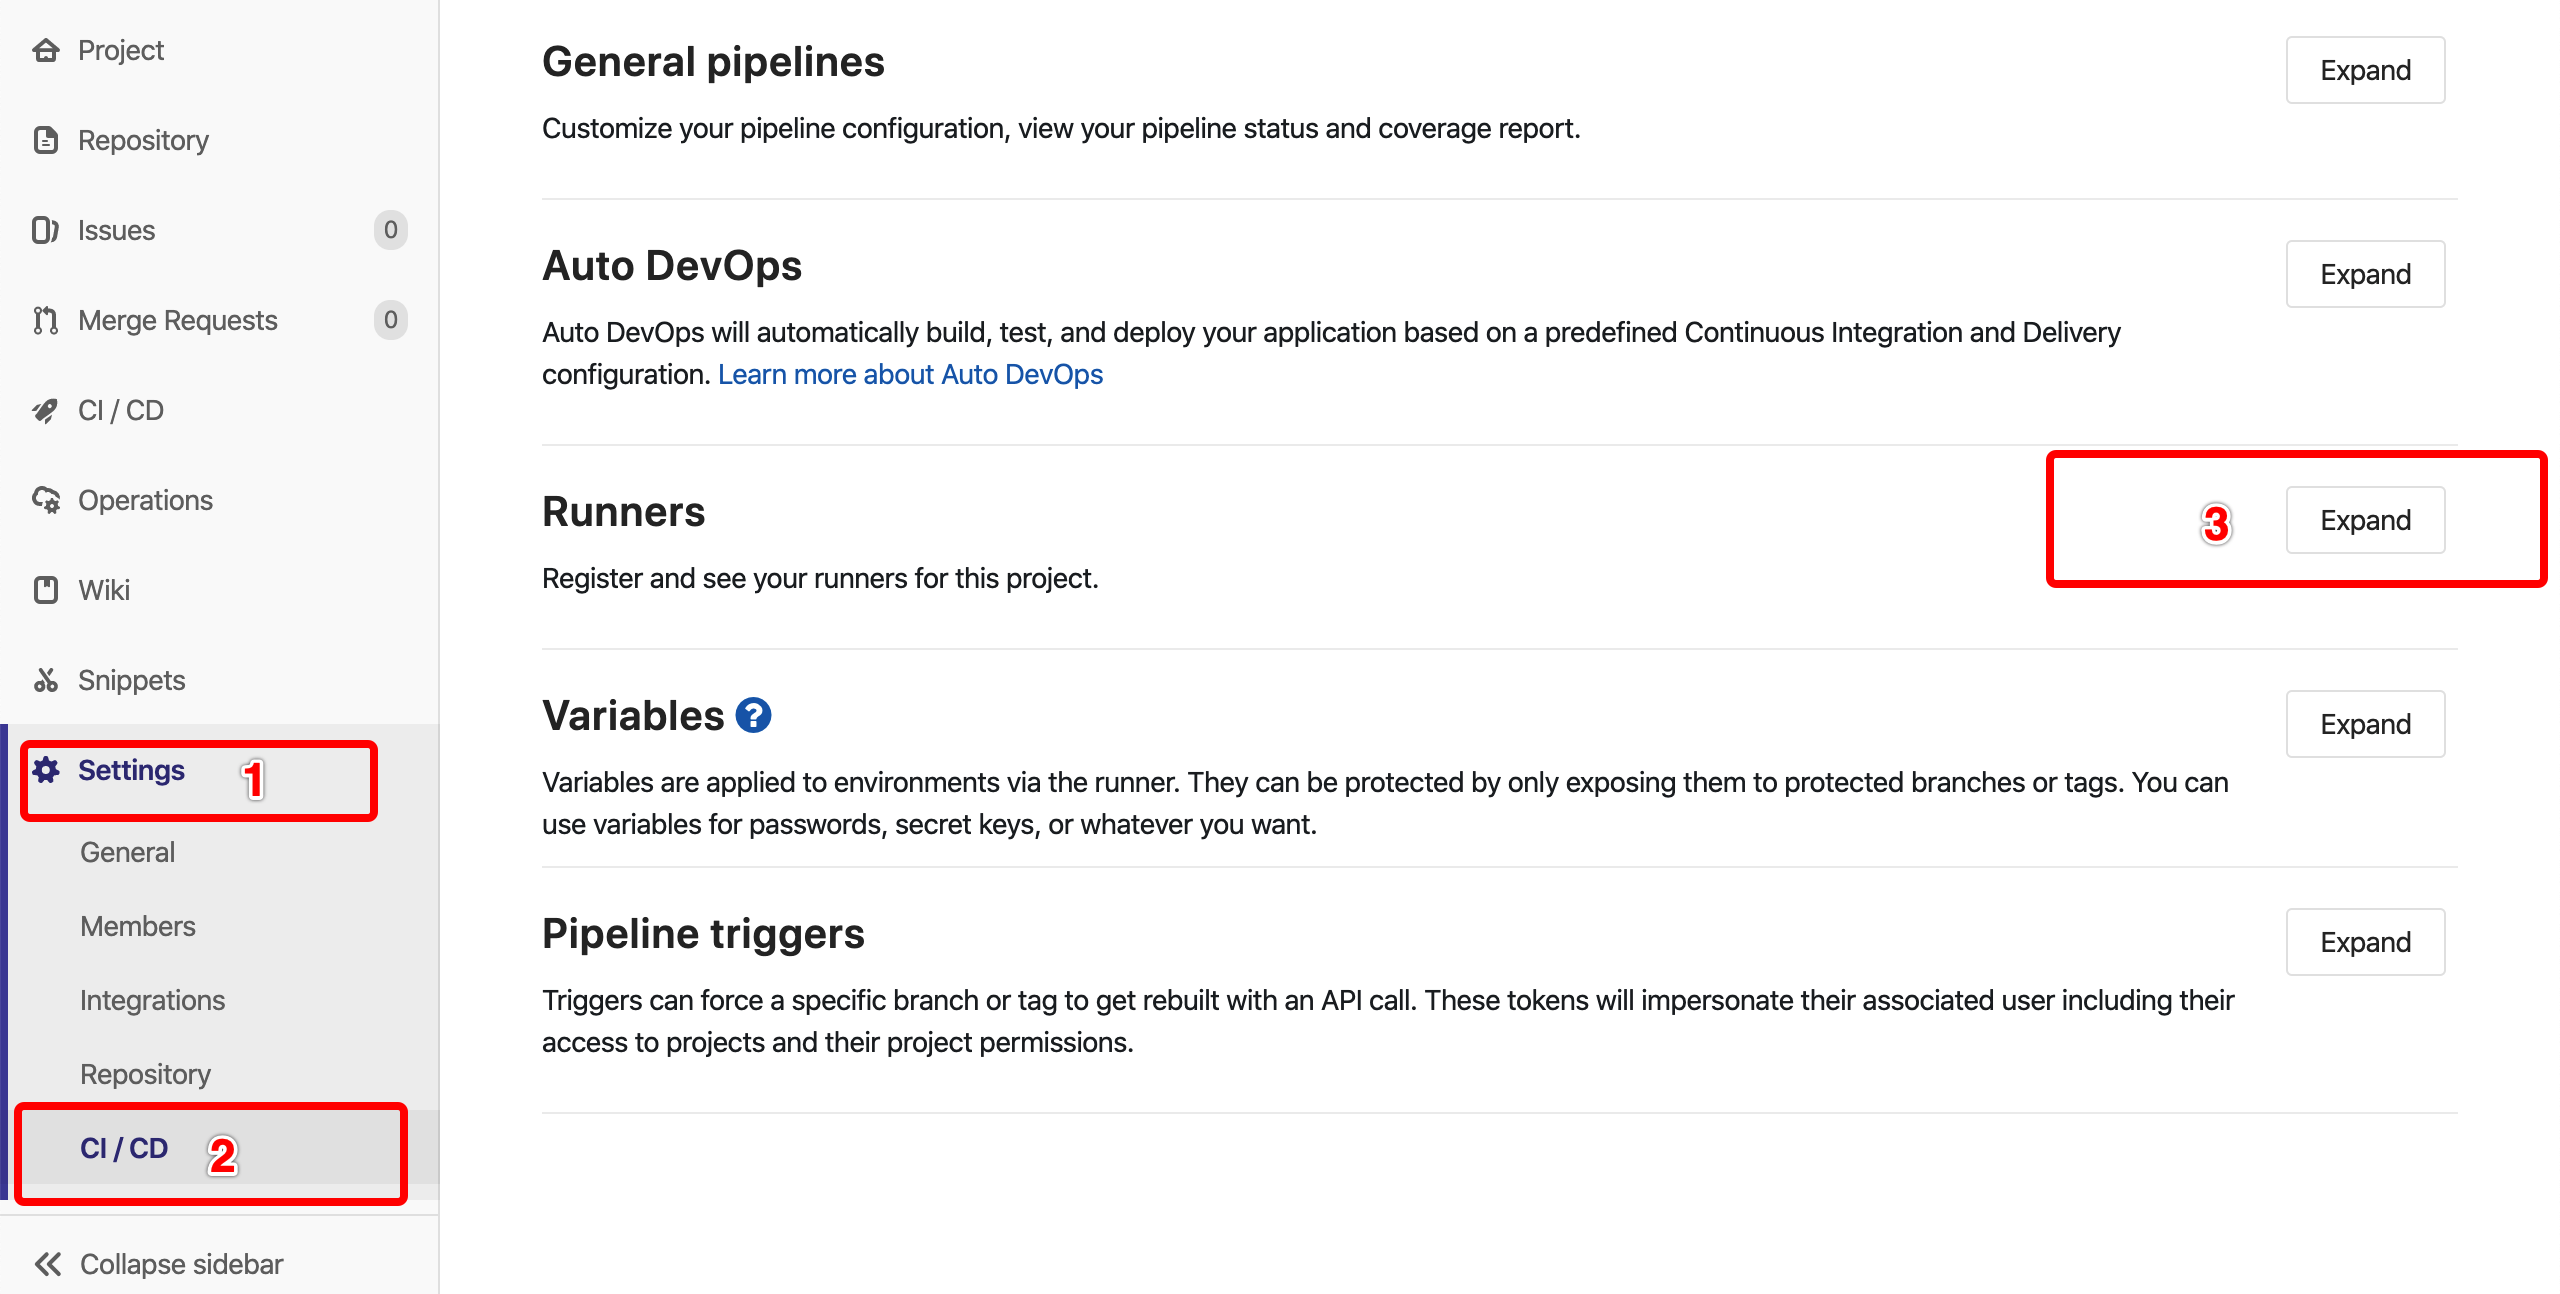Expand the General pipelines section
Image resolution: width=2560 pixels, height=1294 pixels.
click(x=2365, y=70)
